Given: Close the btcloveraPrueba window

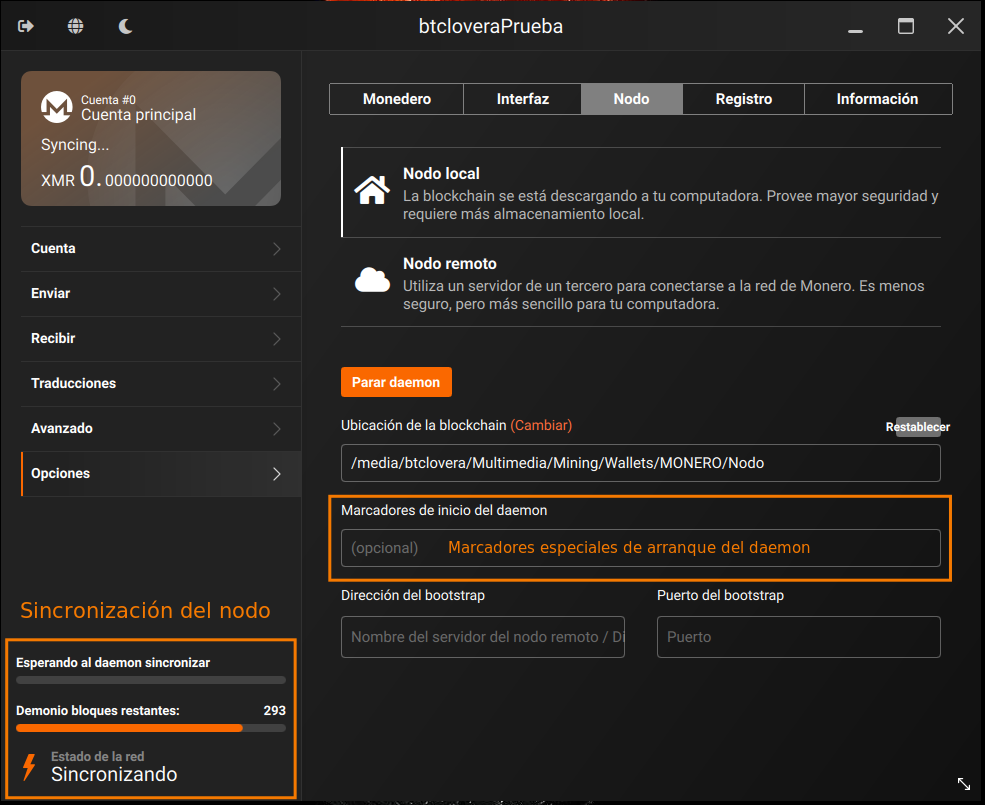Looking at the screenshot, I should pos(955,26).
